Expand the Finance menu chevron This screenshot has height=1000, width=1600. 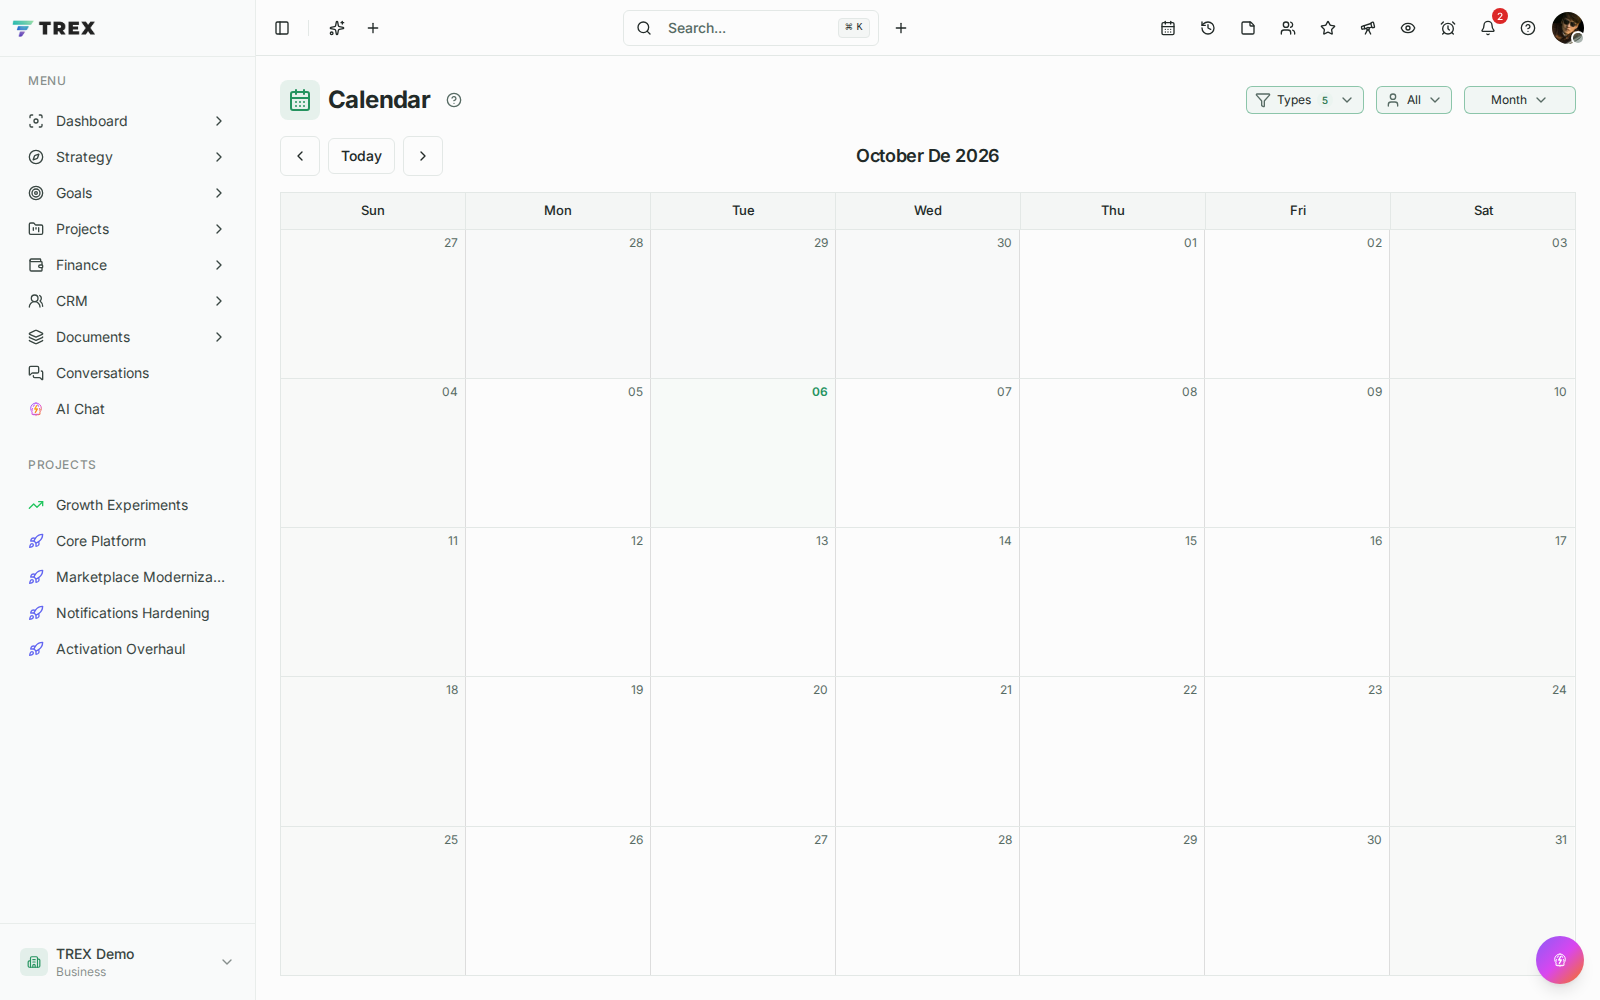pyautogui.click(x=219, y=265)
